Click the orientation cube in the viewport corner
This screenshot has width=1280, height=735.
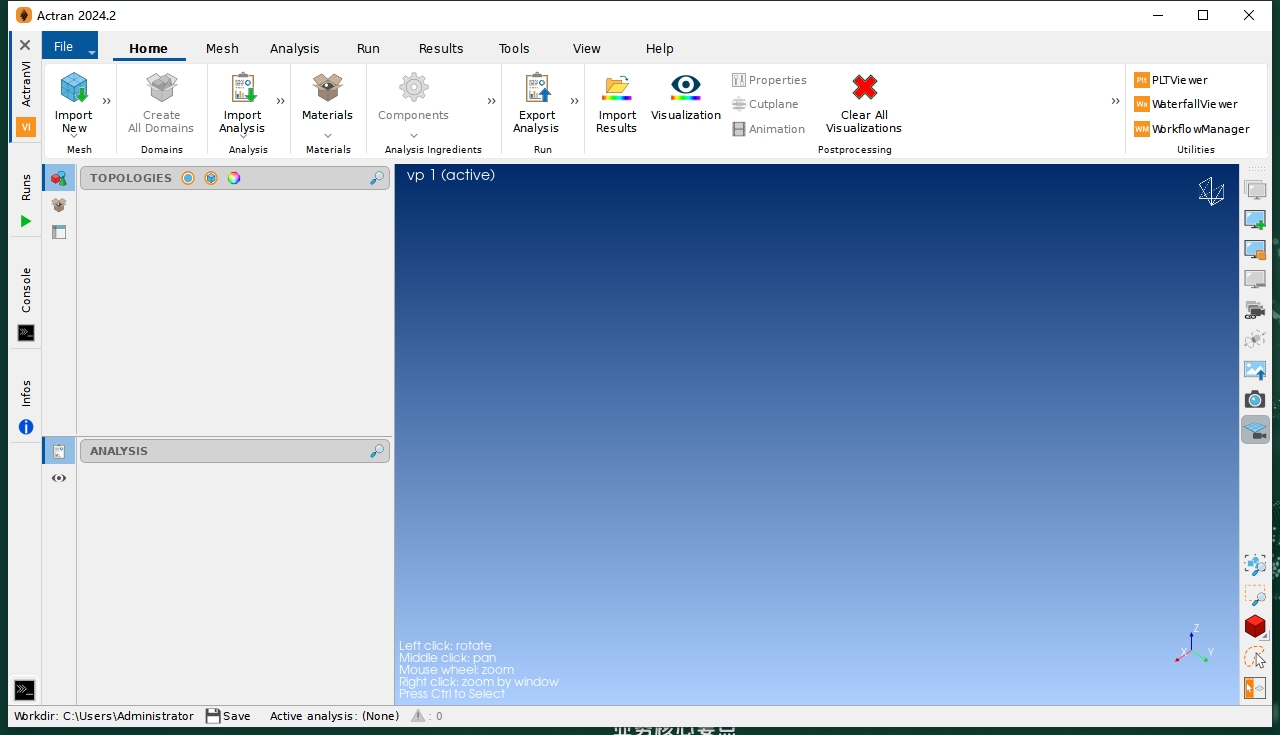pos(1211,191)
